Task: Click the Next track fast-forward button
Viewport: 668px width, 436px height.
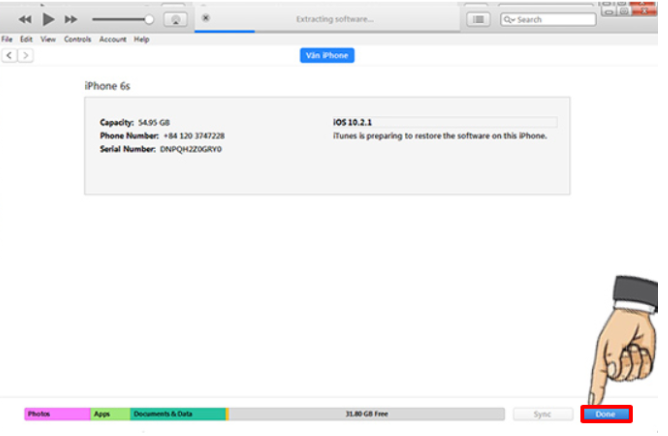Action: 70,19
